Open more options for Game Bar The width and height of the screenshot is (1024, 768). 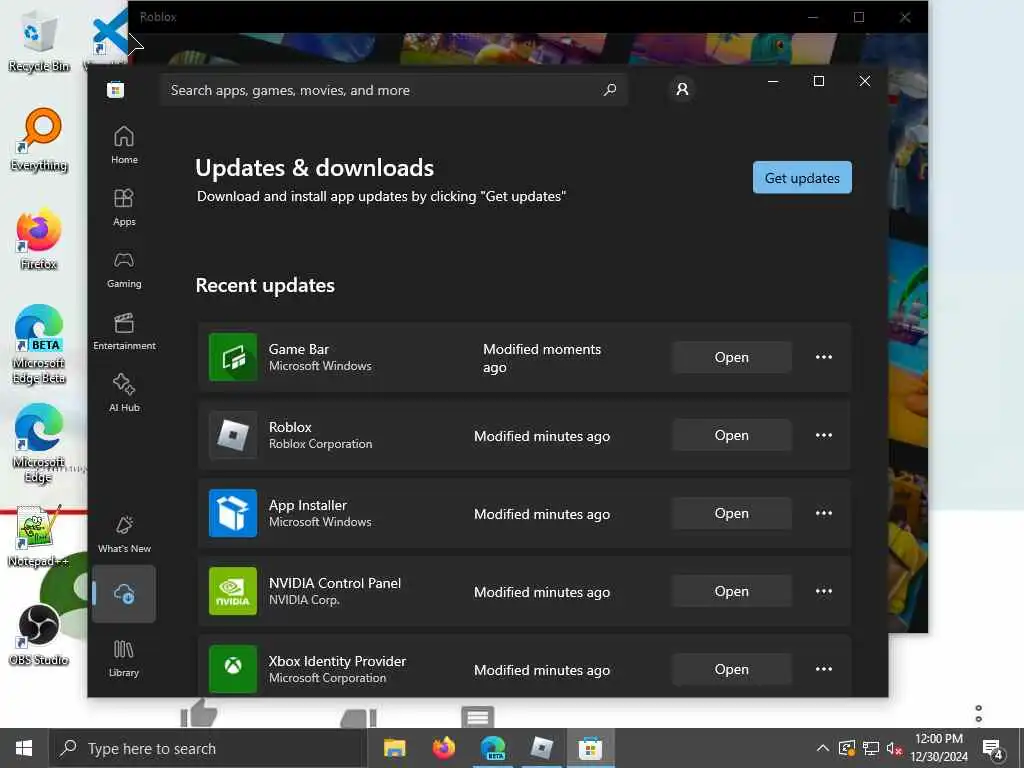pyautogui.click(x=824, y=357)
